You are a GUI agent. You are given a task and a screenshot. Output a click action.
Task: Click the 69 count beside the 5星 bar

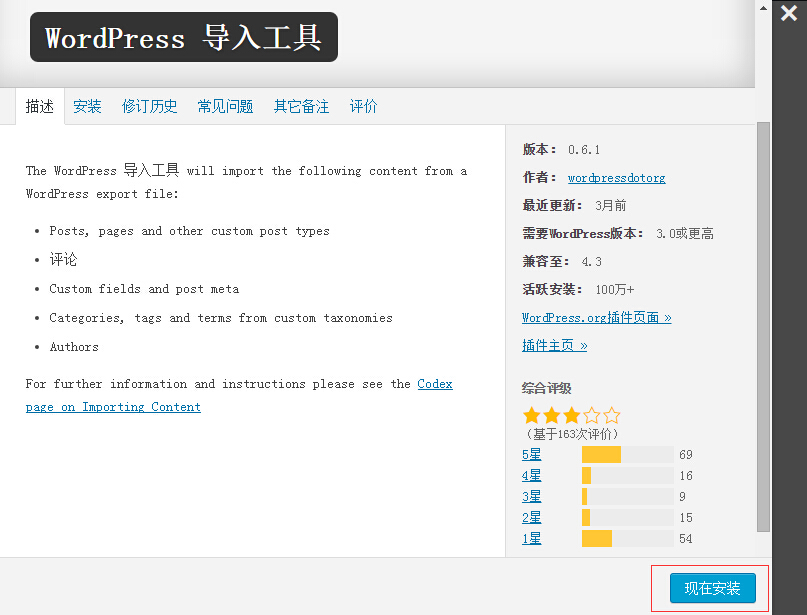click(686, 454)
